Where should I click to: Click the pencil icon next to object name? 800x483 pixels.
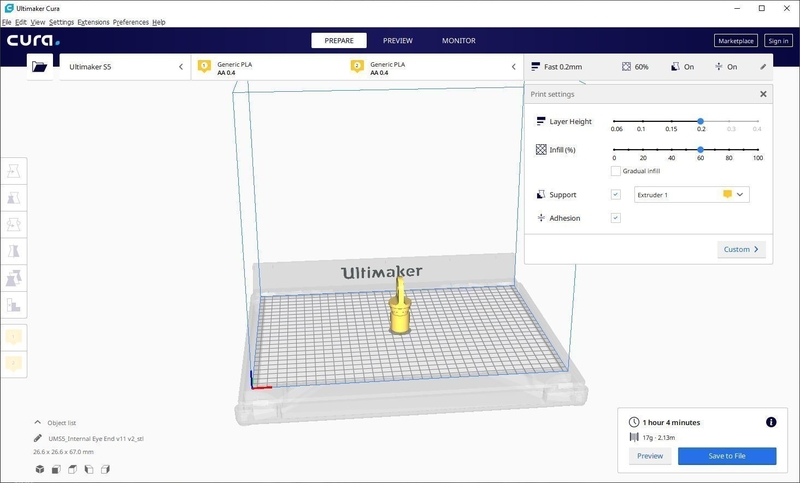pos(38,438)
